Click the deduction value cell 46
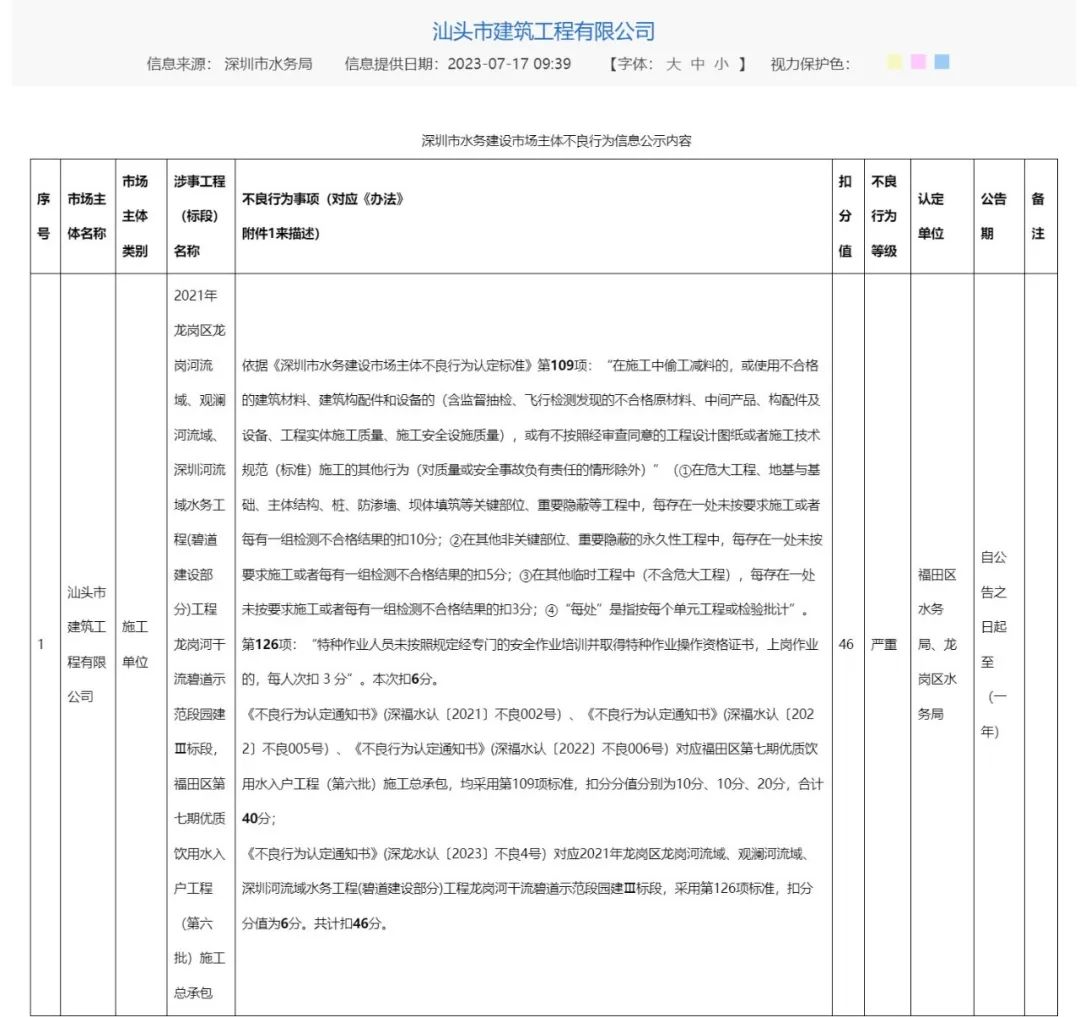1080x1017 pixels. click(846, 644)
